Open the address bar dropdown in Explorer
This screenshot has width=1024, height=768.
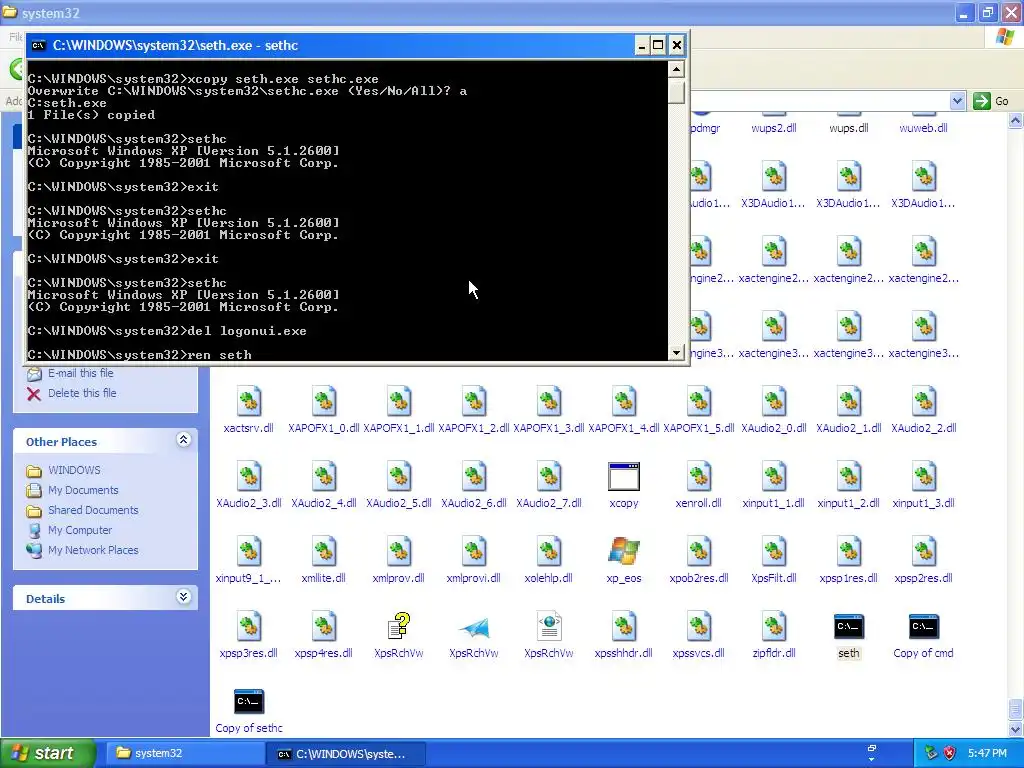[x=957, y=101]
